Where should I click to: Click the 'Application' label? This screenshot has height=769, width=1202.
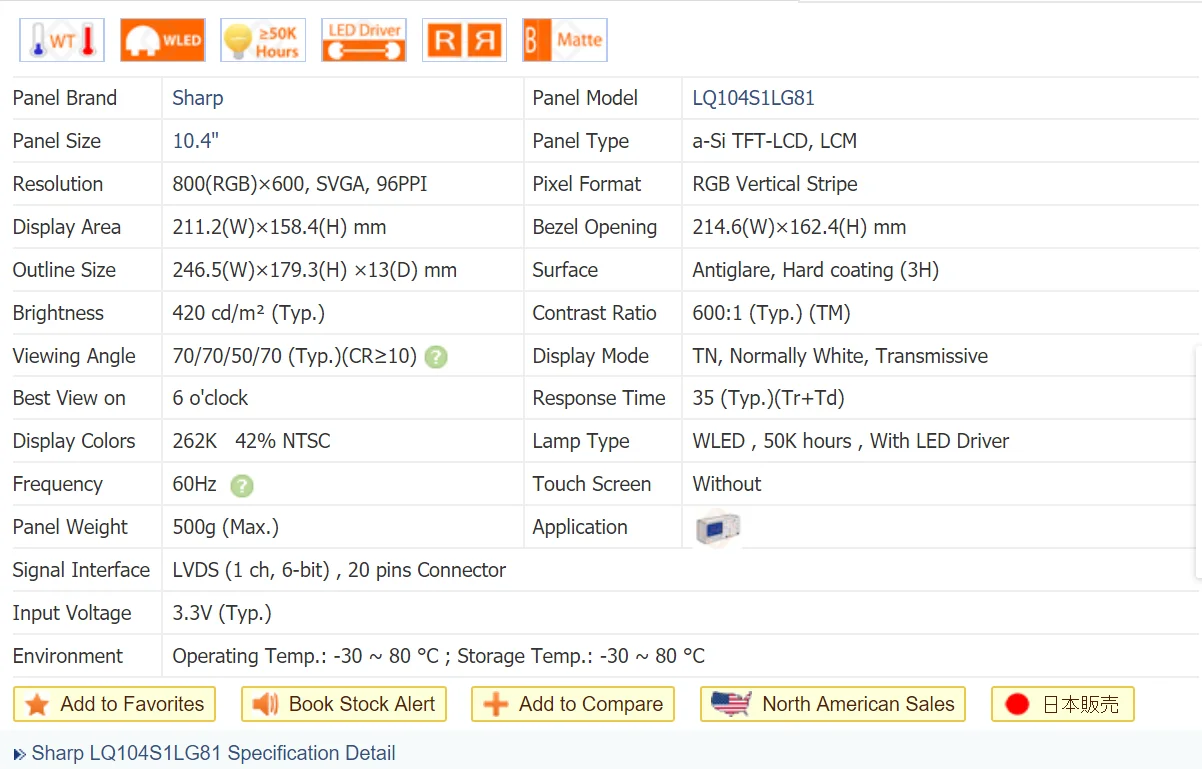[x=580, y=527]
